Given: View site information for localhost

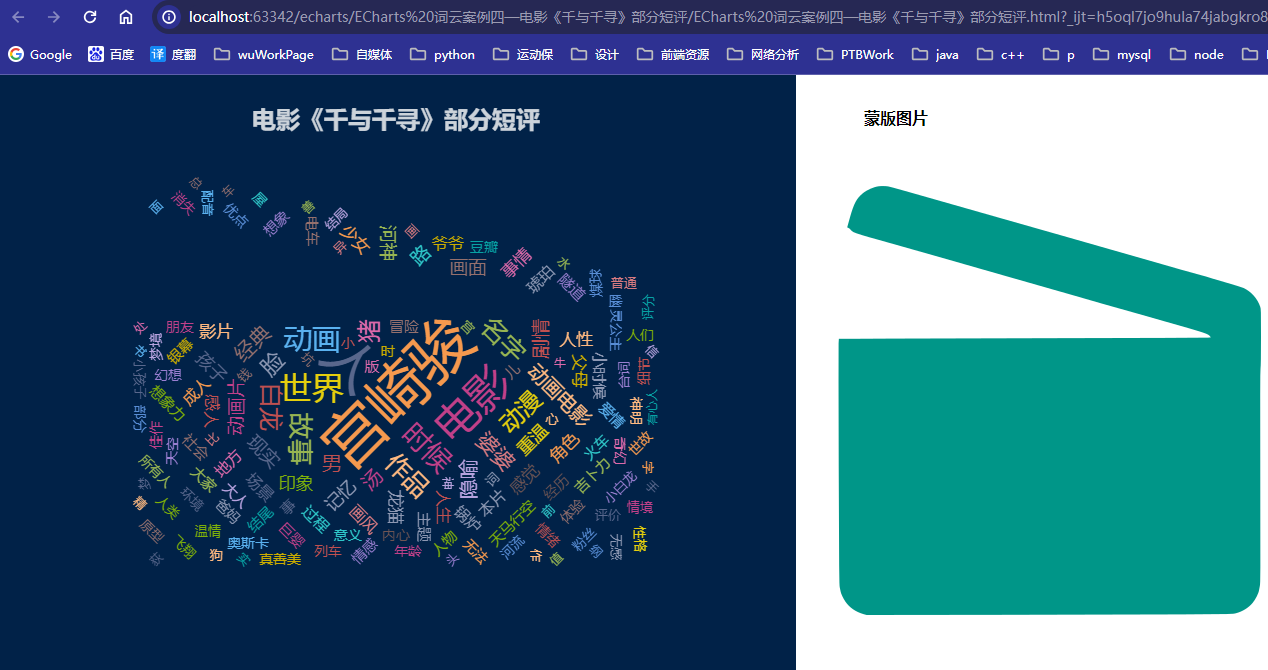Looking at the screenshot, I should click(x=169, y=17).
